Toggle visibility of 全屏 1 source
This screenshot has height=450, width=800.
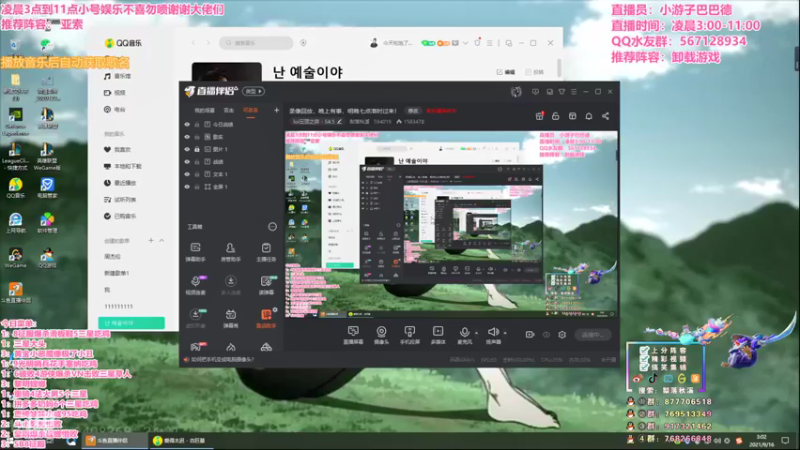187,187
